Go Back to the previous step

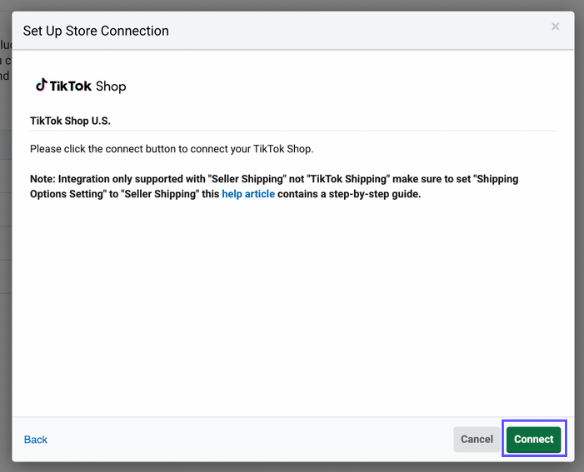coord(35,440)
